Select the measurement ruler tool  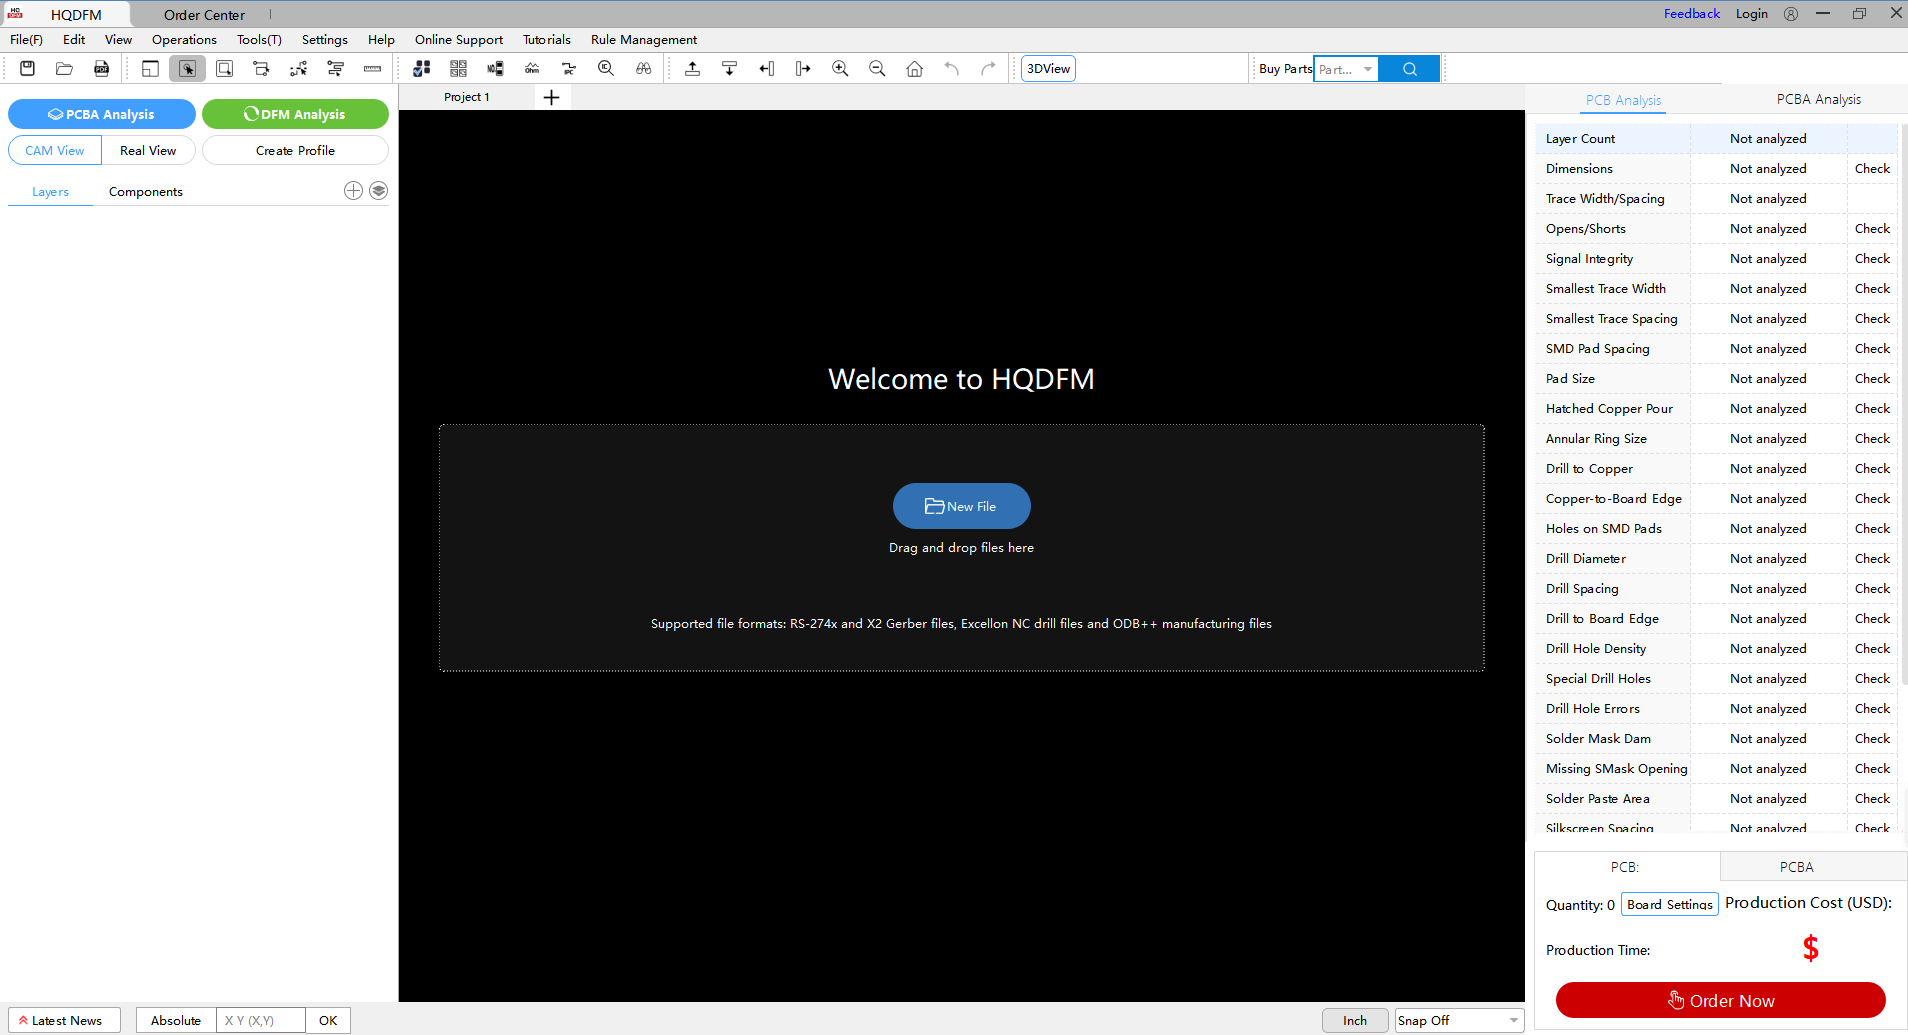click(x=372, y=68)
